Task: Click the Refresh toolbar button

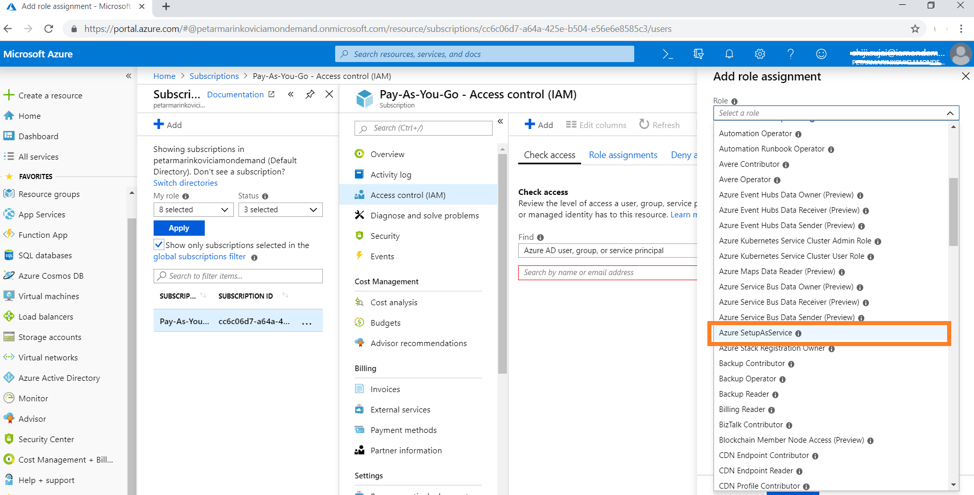Action: pyautogui.click(x=659, y=125)
